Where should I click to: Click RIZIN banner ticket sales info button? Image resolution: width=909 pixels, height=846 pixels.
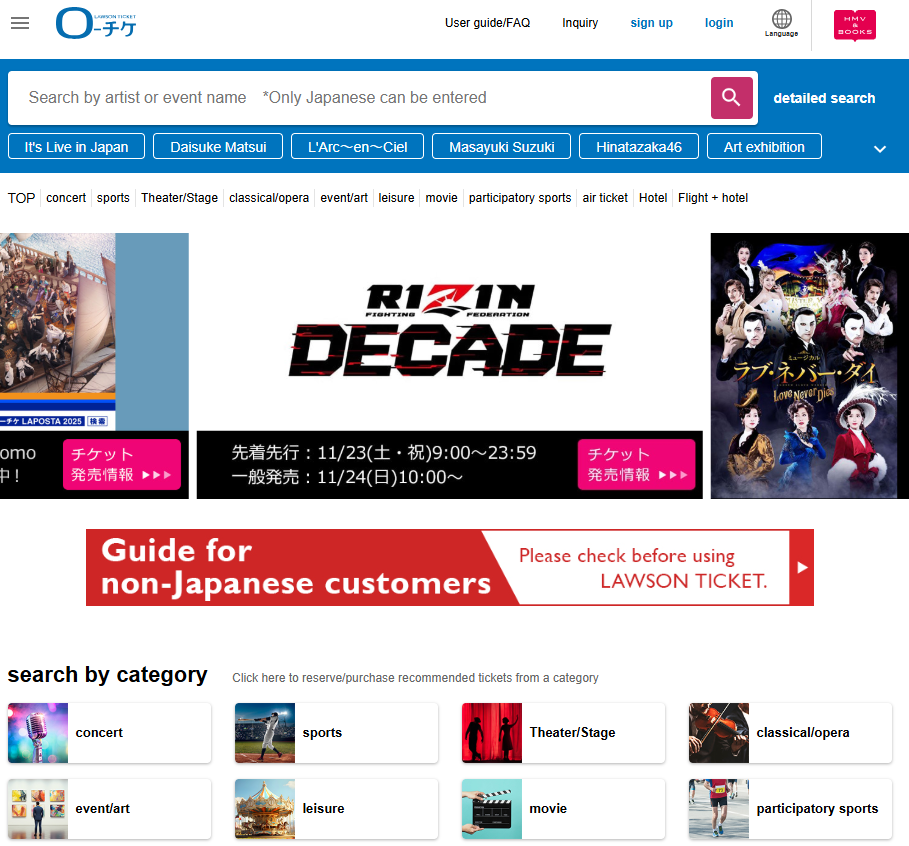[x=637, y=464]
